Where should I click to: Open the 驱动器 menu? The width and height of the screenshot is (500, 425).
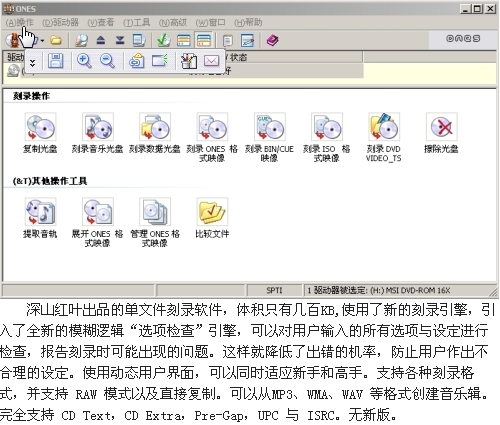click(60, 23)
